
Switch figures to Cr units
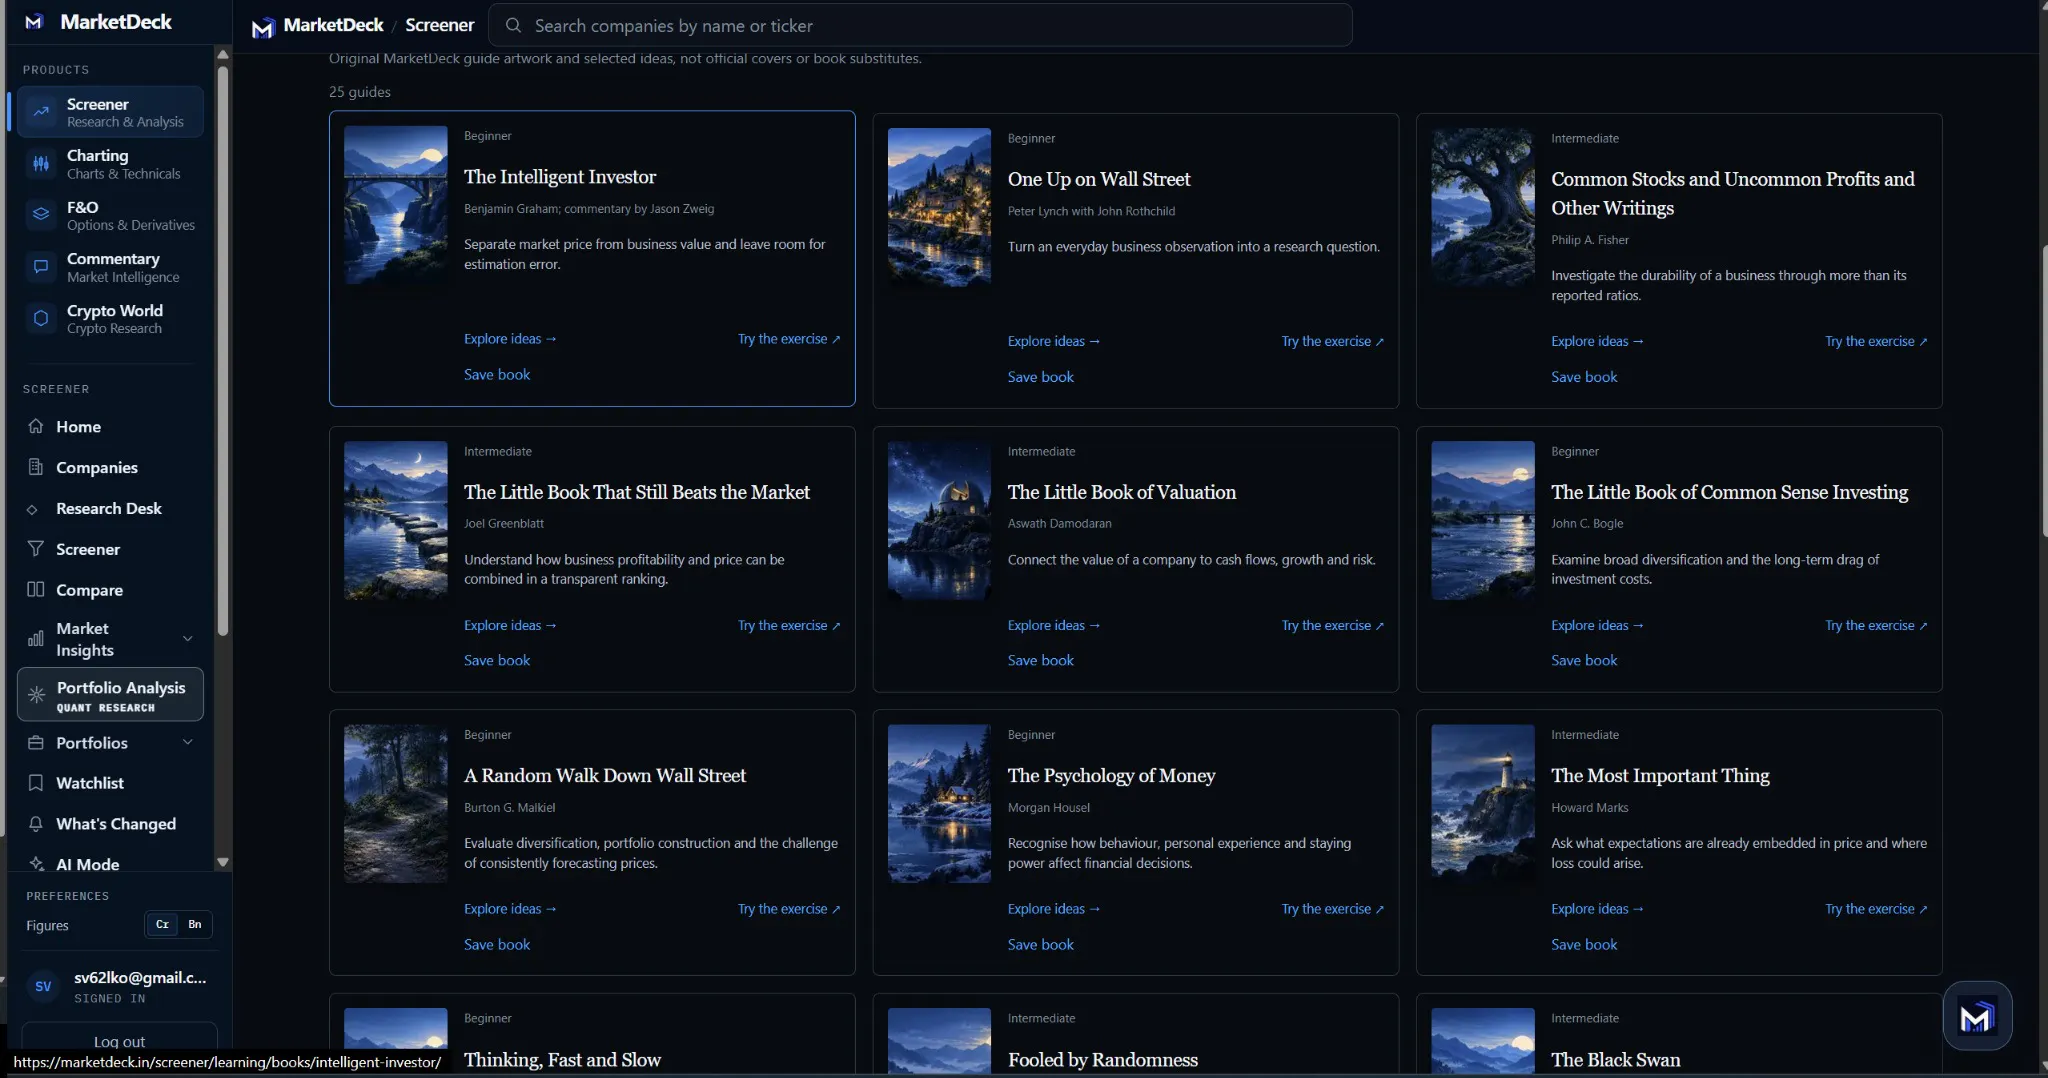coord(162,924)
